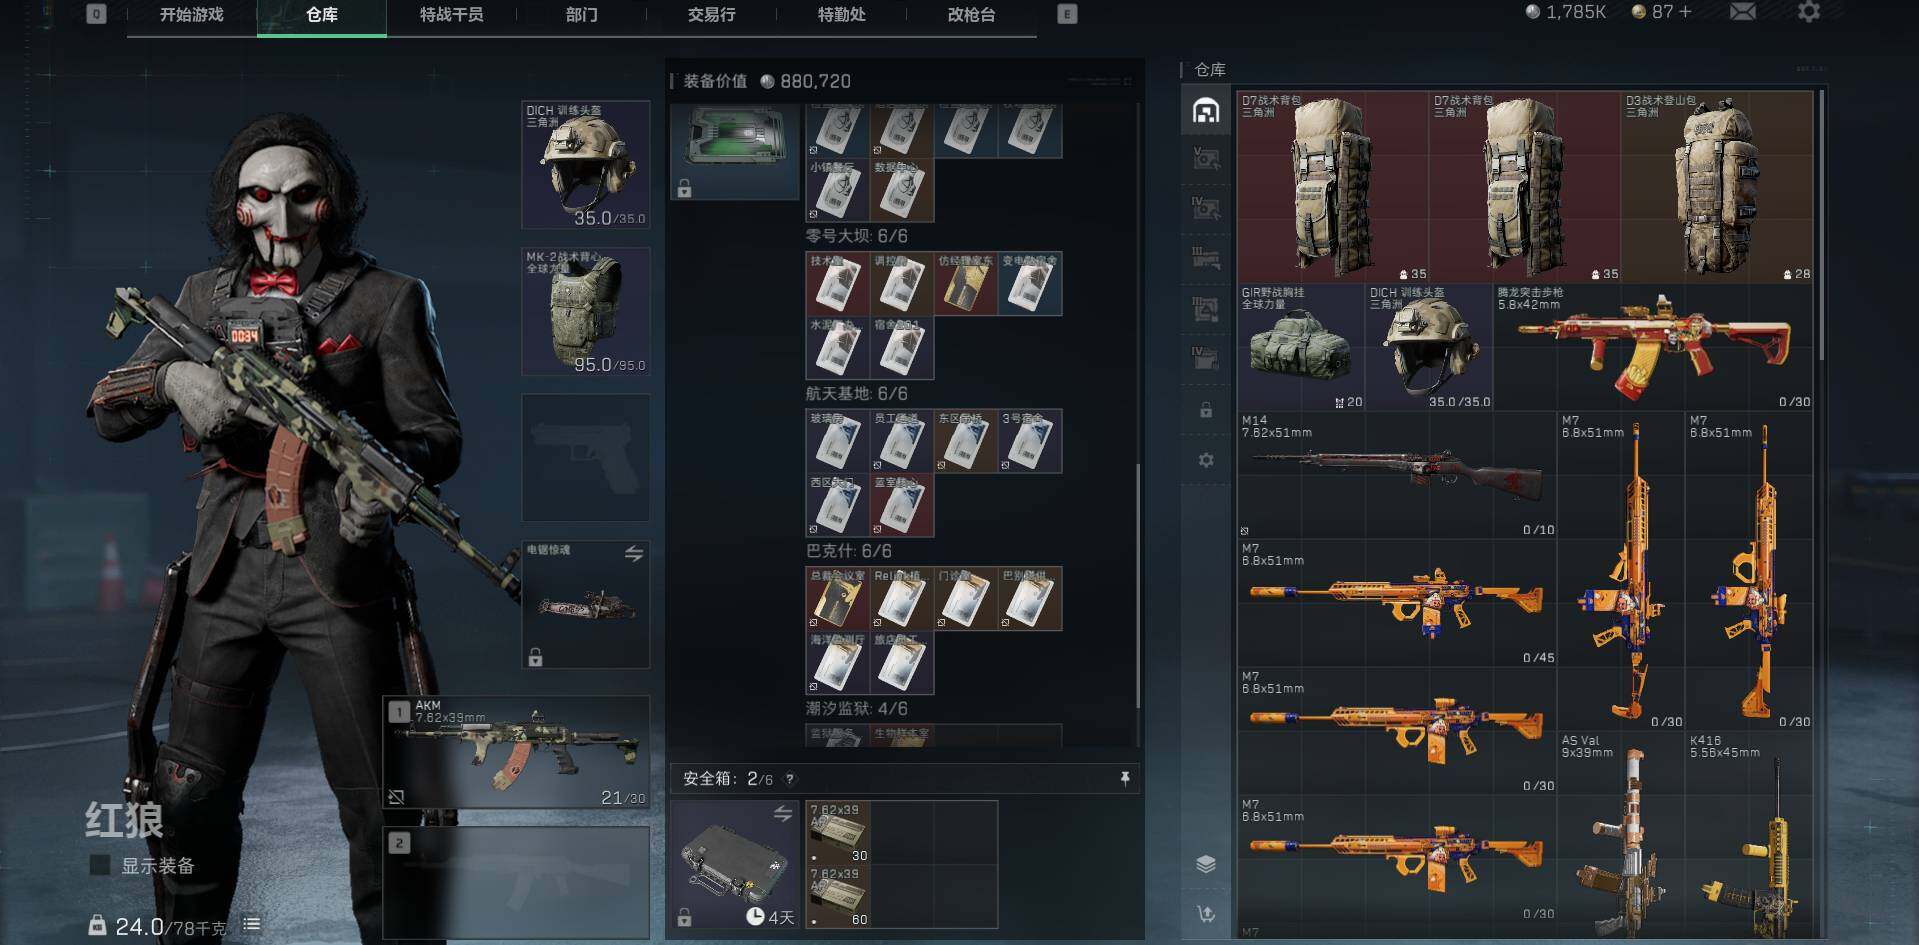1919x945 pixels.
Task: Select the K416 in warehouse
Action: tap(1749, 835)
